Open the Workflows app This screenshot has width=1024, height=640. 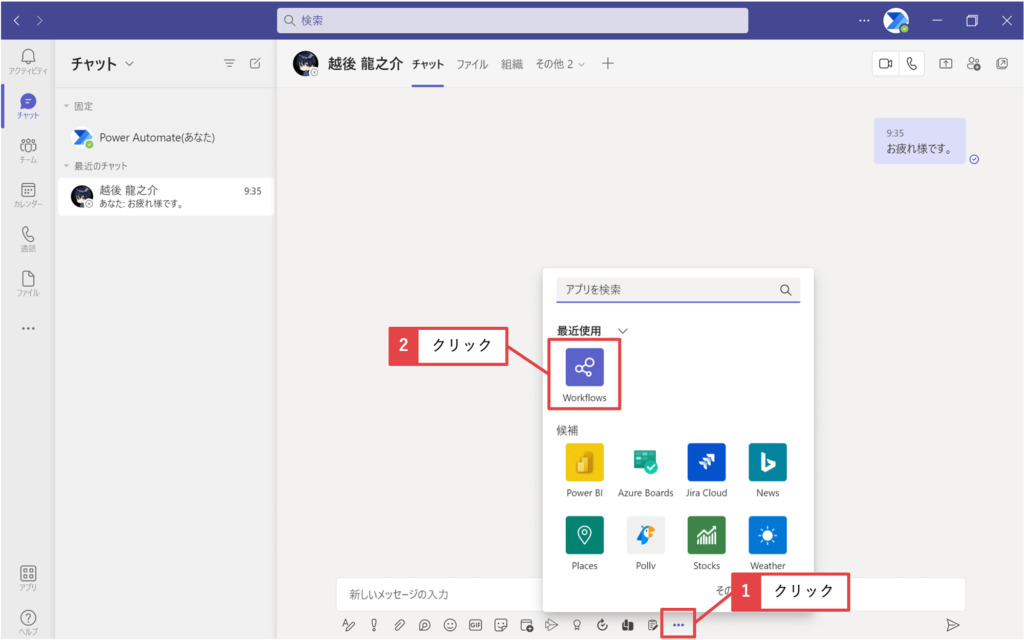(x=584, y=375)
